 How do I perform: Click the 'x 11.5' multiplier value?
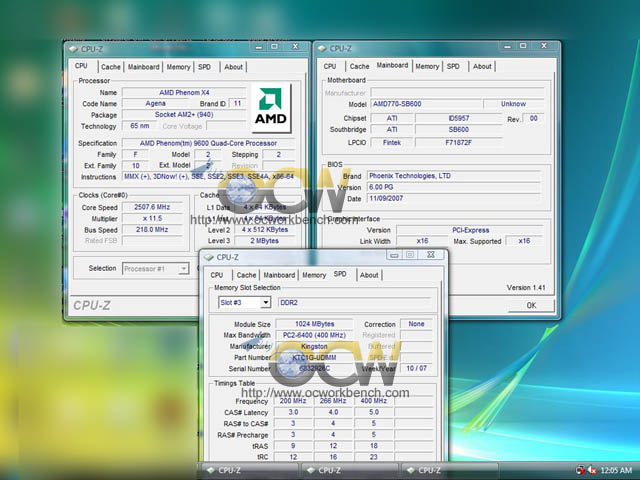tap(152, 218)
